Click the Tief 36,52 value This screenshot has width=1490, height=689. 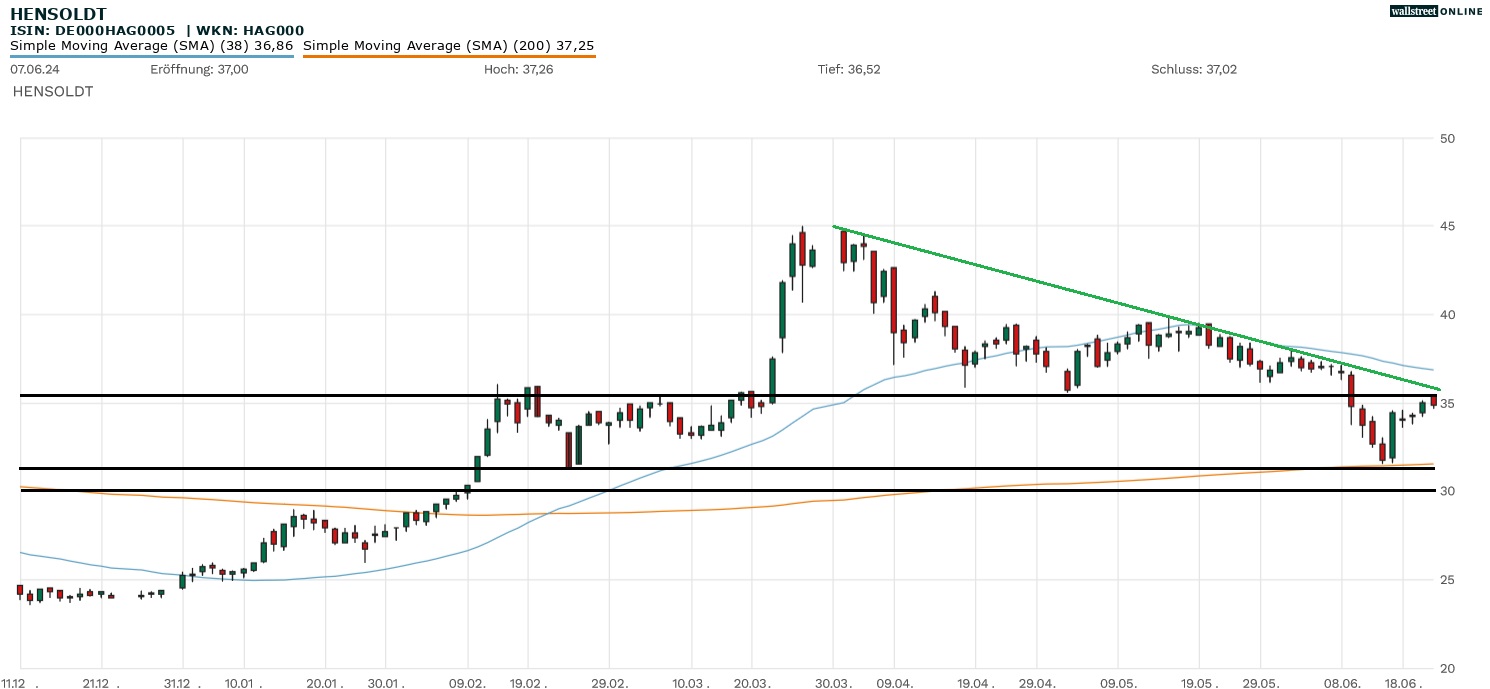[848, 69]
